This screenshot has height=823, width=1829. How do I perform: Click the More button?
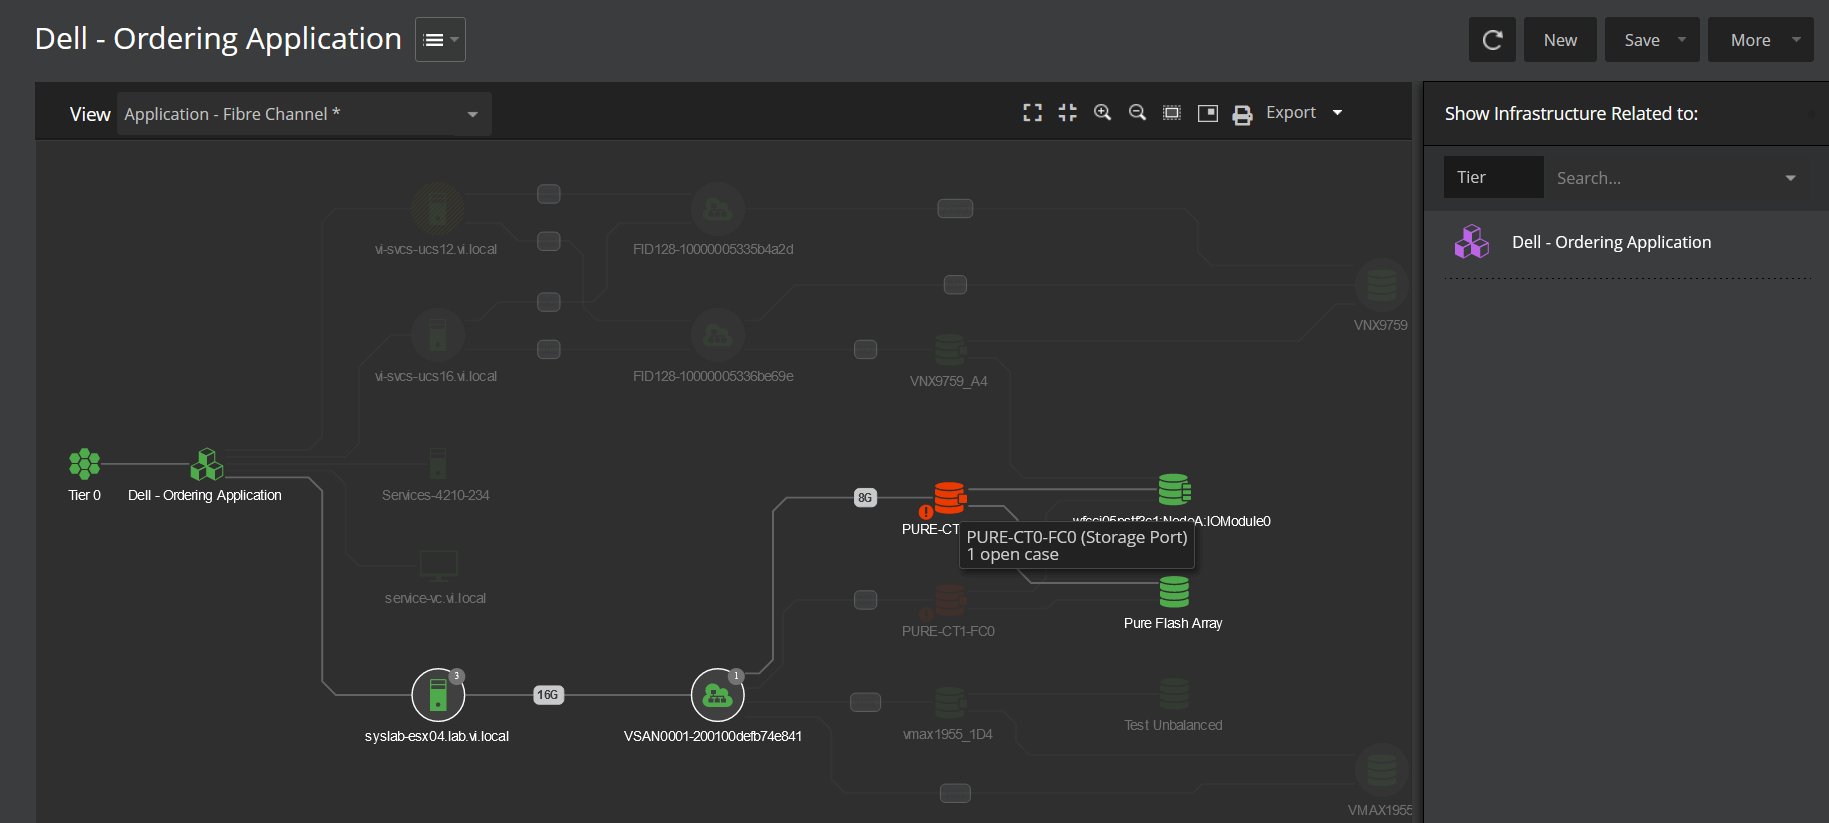click(1750, 40)
